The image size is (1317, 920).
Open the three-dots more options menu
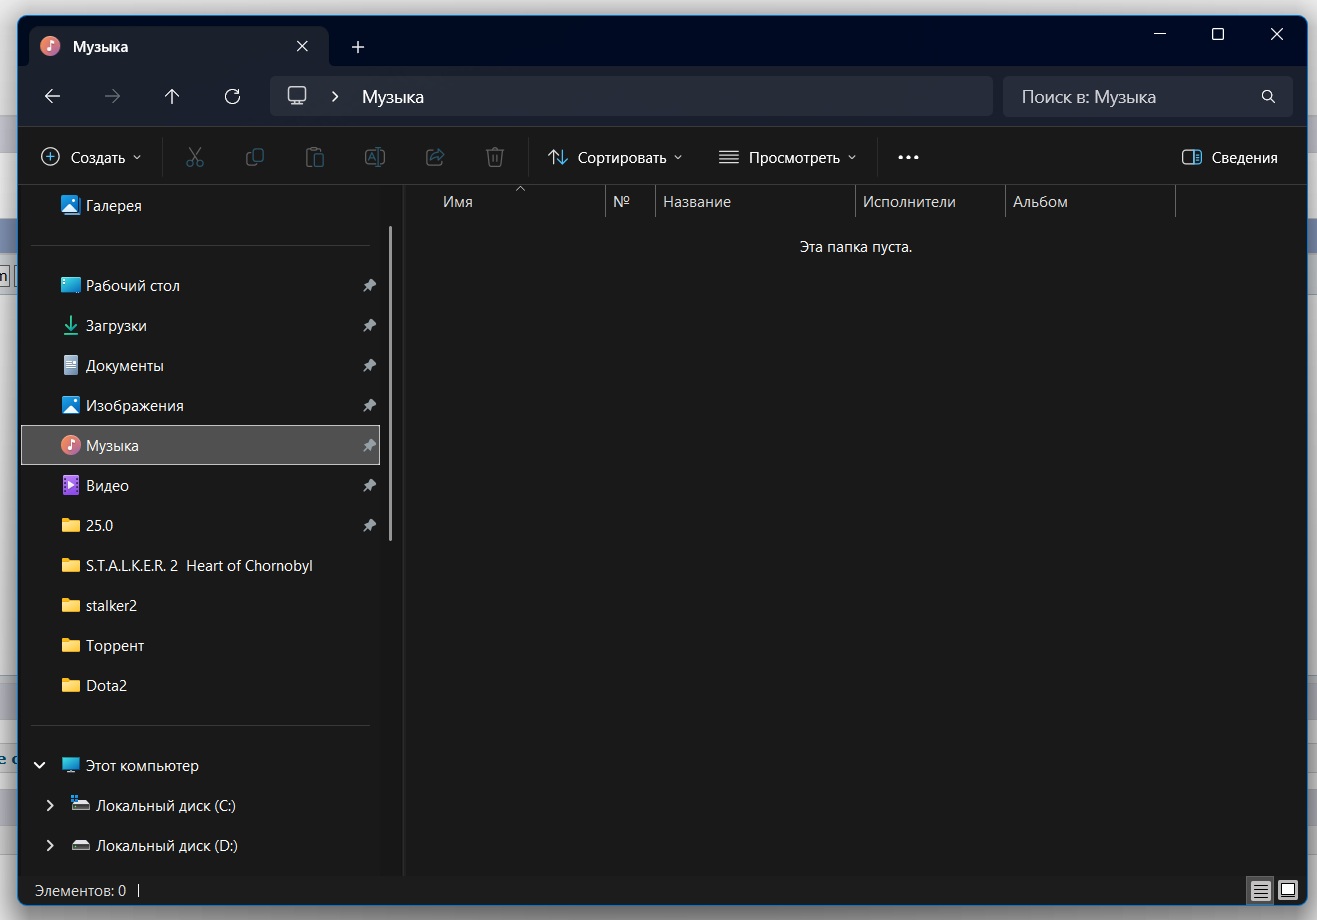(908, 157)
